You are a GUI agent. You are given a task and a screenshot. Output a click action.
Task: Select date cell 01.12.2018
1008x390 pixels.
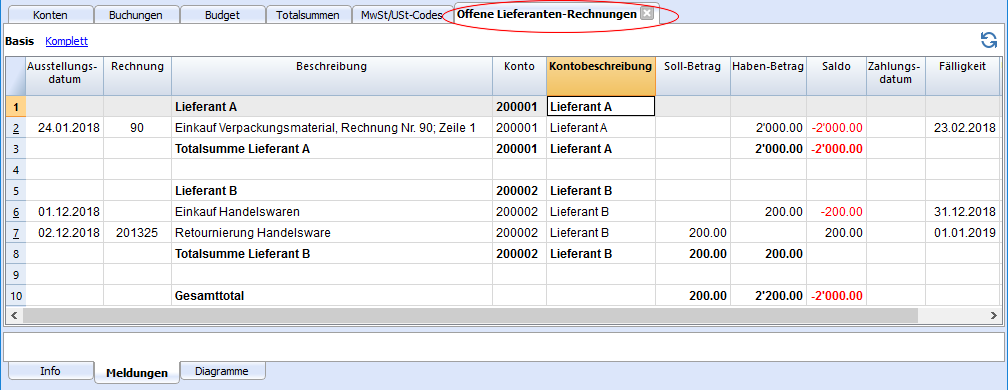pyautogui.click(x=64, y=211)
